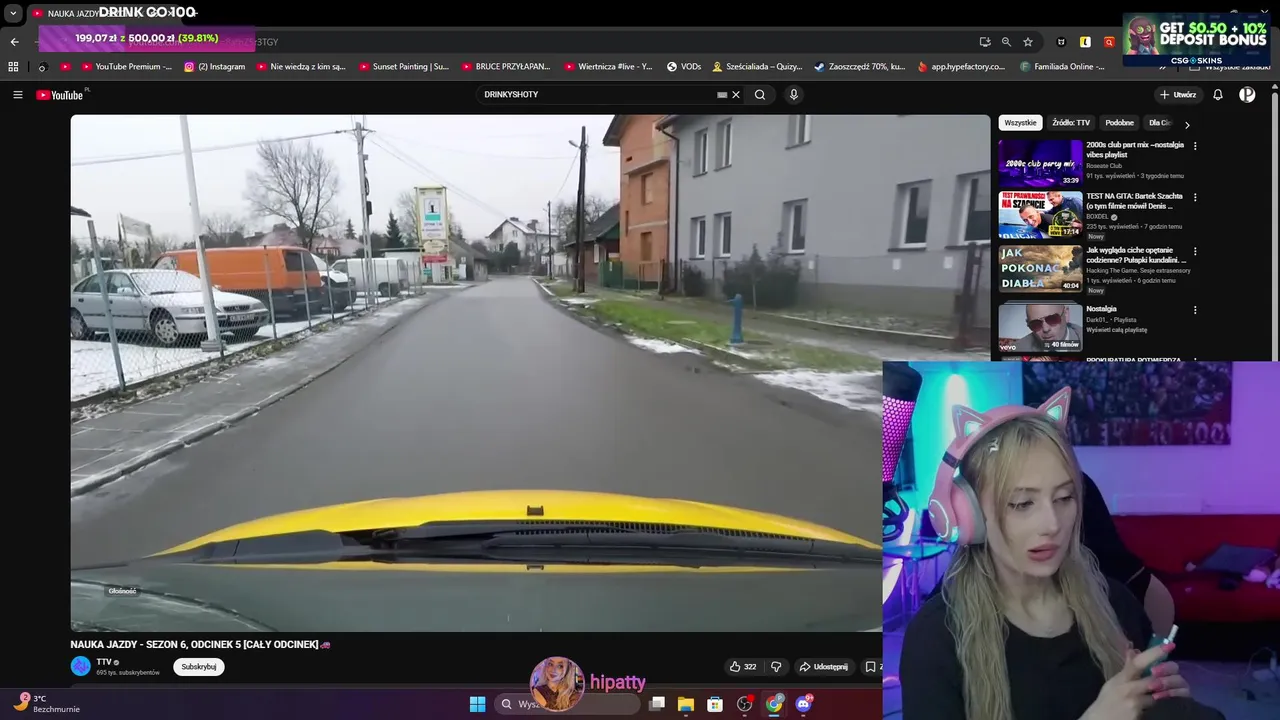The height and width of the screenshot is (720, 1280).
Task: Go back with the browser back arrow
Action: point(14,42)
